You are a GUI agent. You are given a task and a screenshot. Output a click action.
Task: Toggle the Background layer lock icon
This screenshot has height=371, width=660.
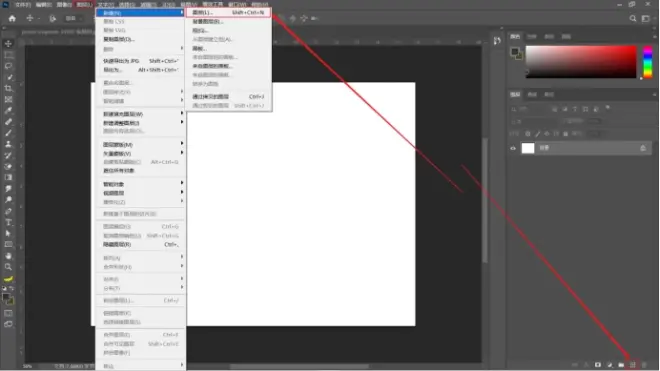[x=643, y=148]
